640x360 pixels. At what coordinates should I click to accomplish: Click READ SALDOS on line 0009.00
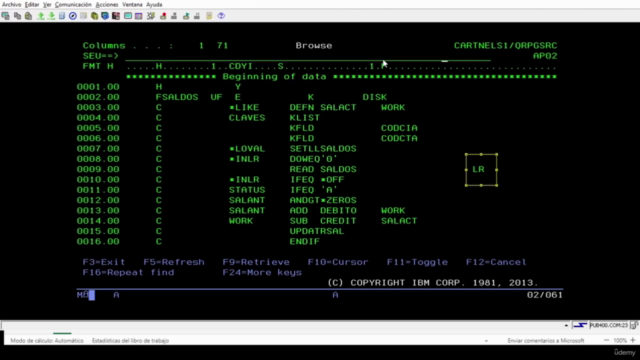[x=323, y=169]
